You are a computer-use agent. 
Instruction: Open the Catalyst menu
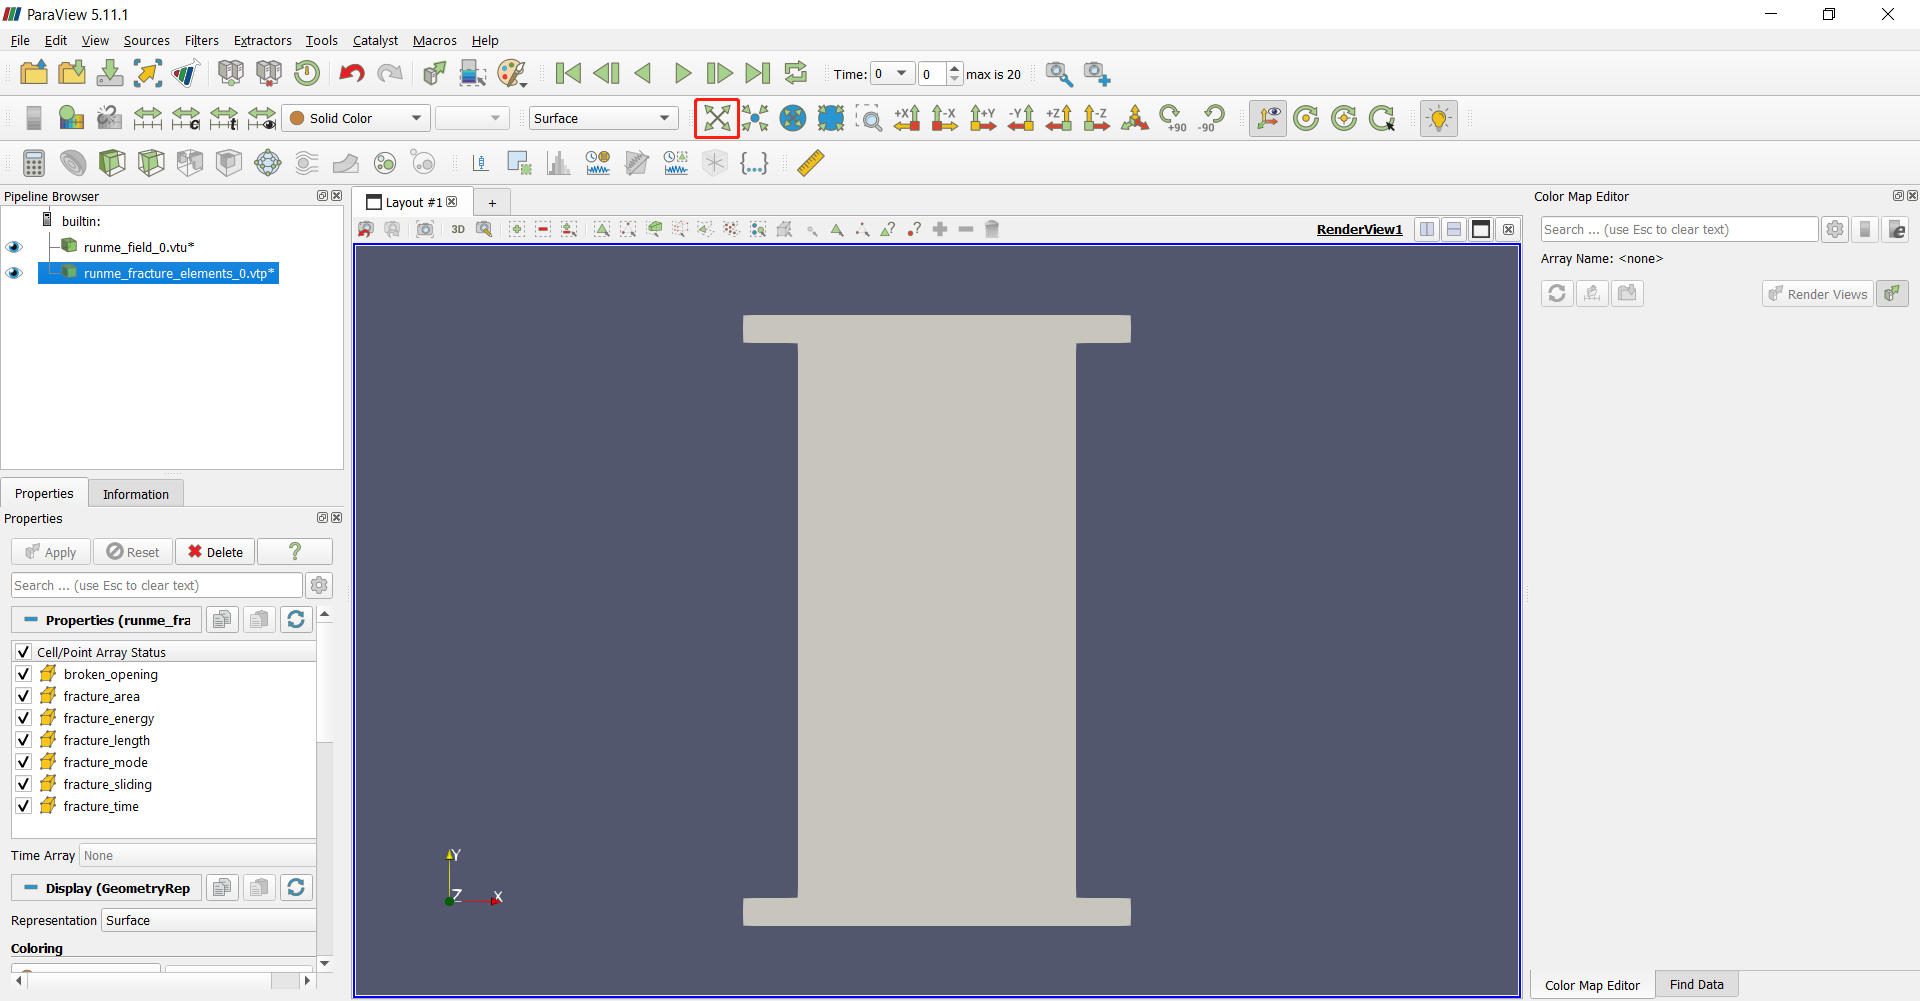coord(375,40)
